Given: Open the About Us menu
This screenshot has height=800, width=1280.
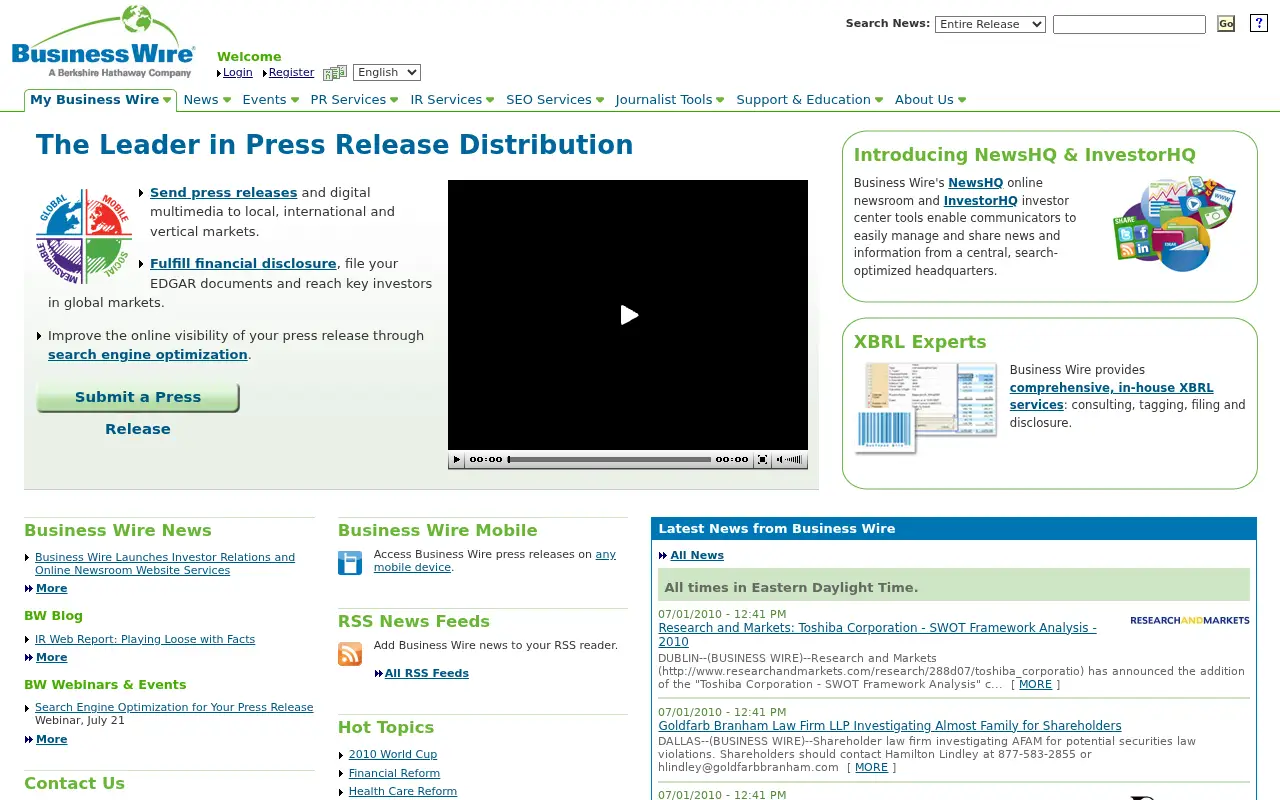Looking at the screenshot, I should pos(930,100).
